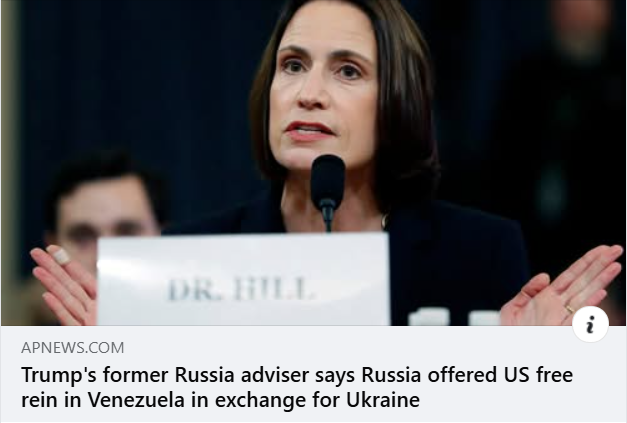Open the link info 'i' icon

[591, 324]
